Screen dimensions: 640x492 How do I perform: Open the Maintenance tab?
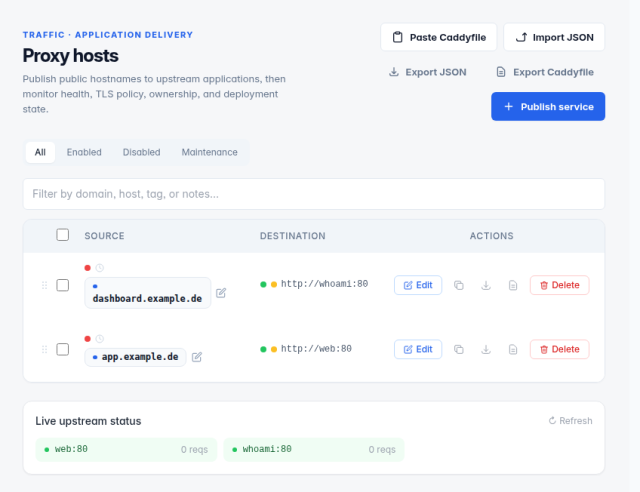[x=209, y=152]
